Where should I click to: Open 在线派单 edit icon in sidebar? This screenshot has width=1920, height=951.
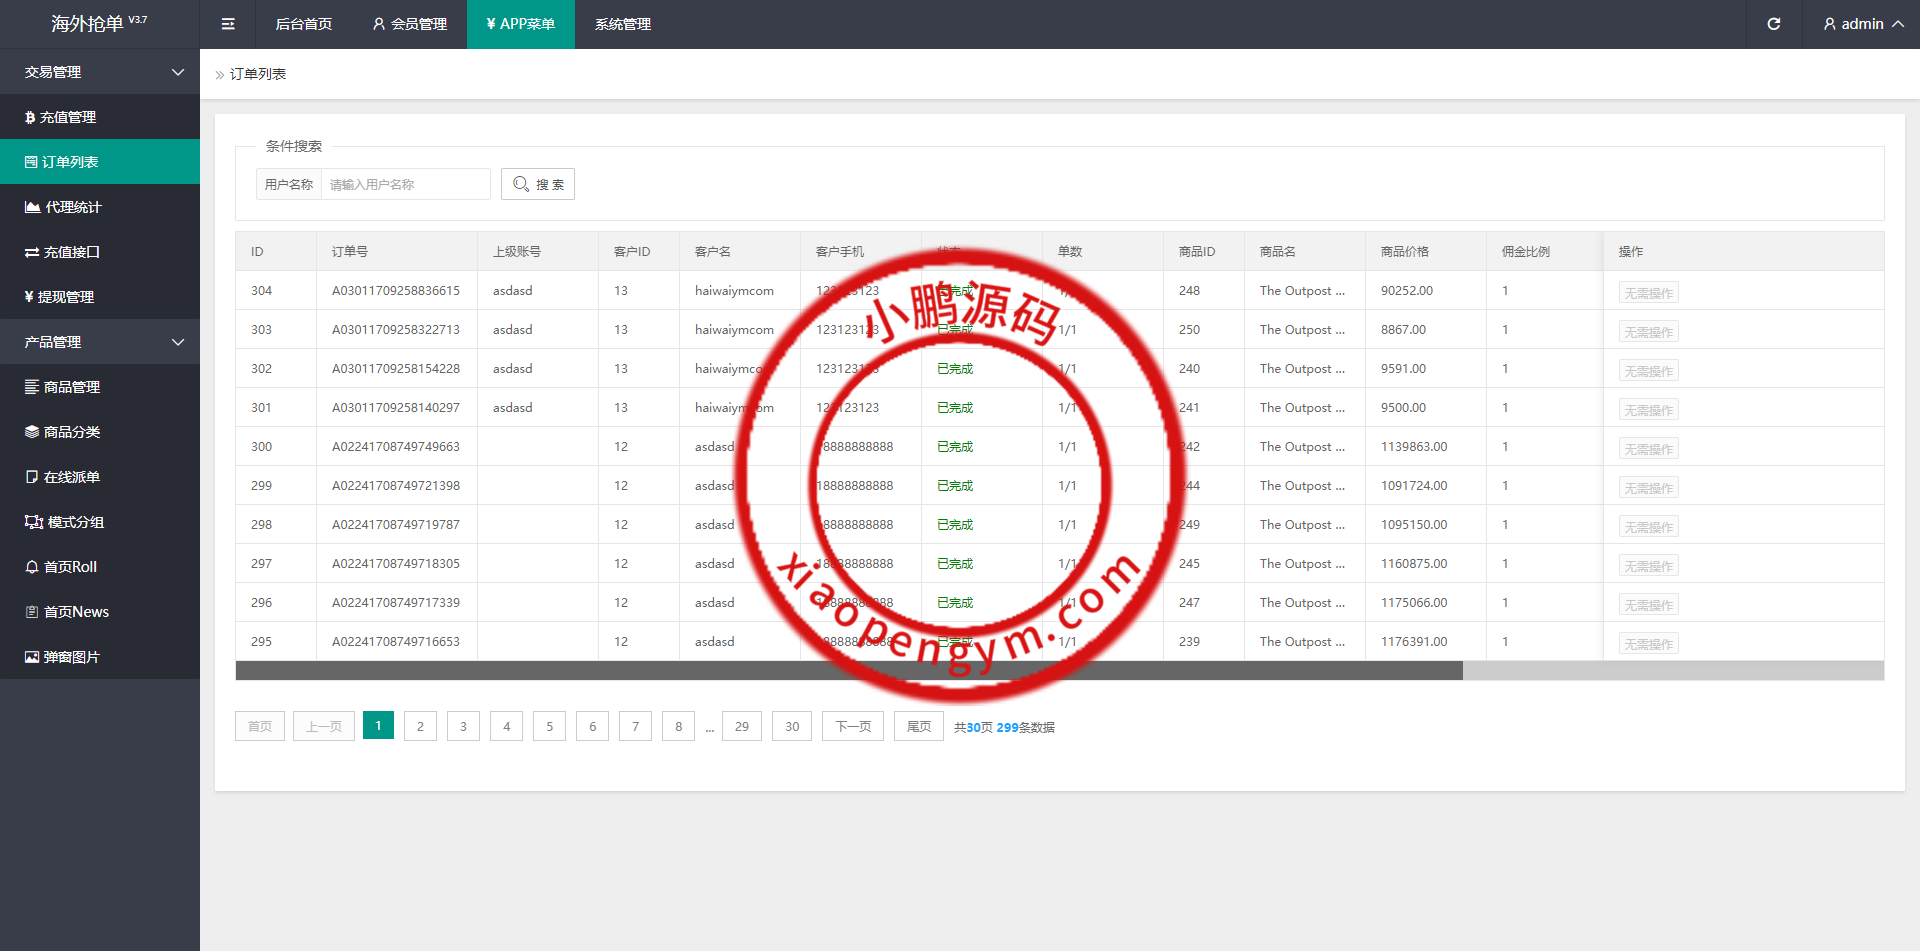32,477
